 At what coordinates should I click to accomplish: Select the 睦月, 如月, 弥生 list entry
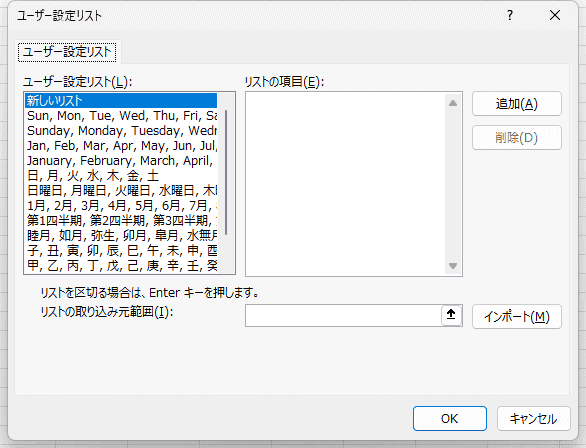(x=121, y=235)
